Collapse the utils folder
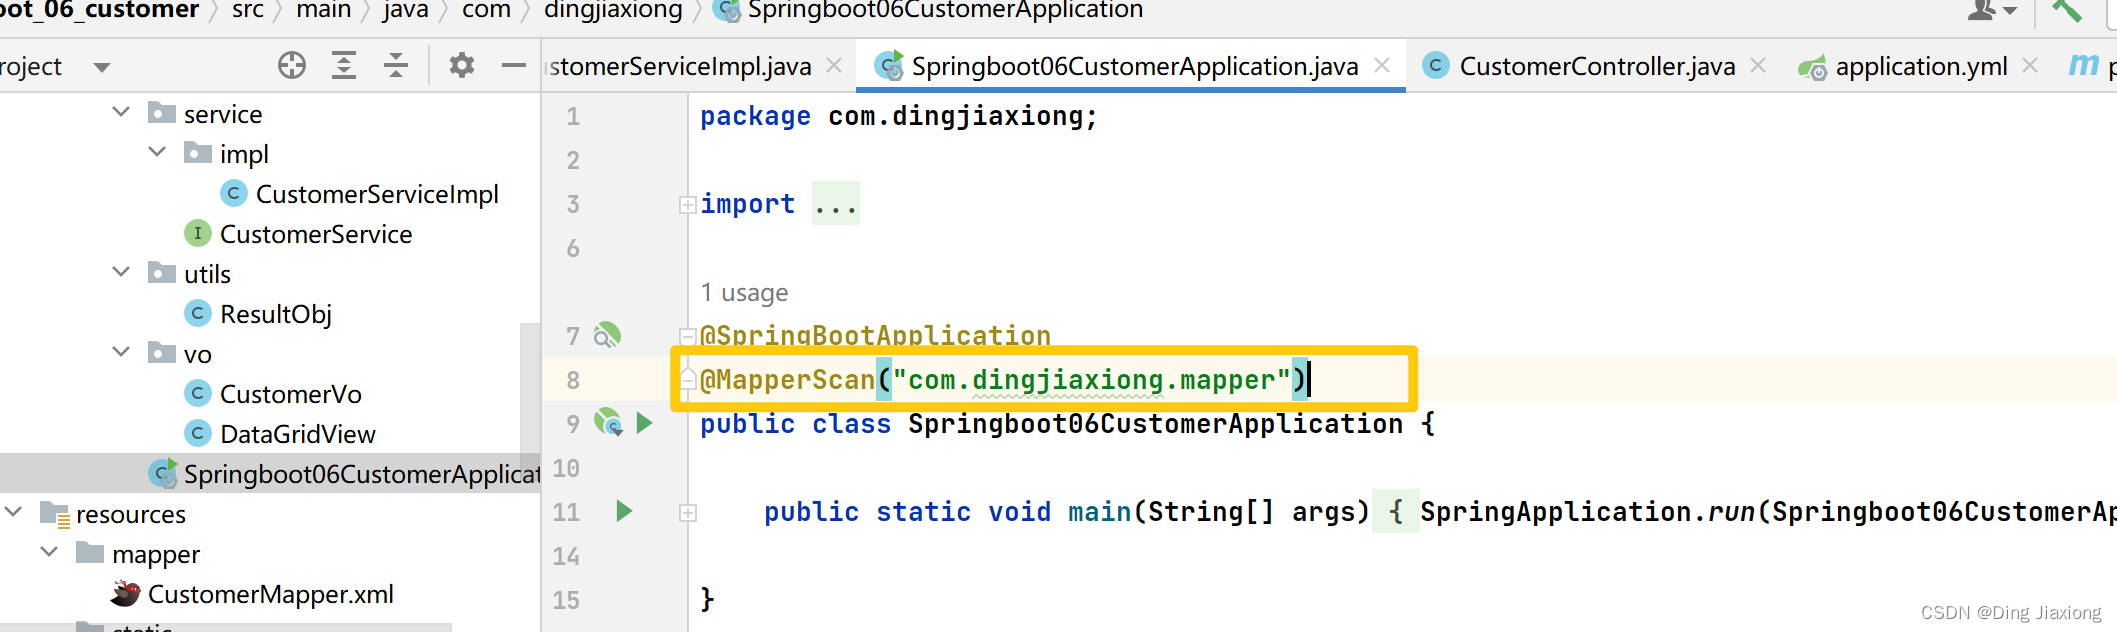This screenshot has height=632, width=2117. [121, 272]
